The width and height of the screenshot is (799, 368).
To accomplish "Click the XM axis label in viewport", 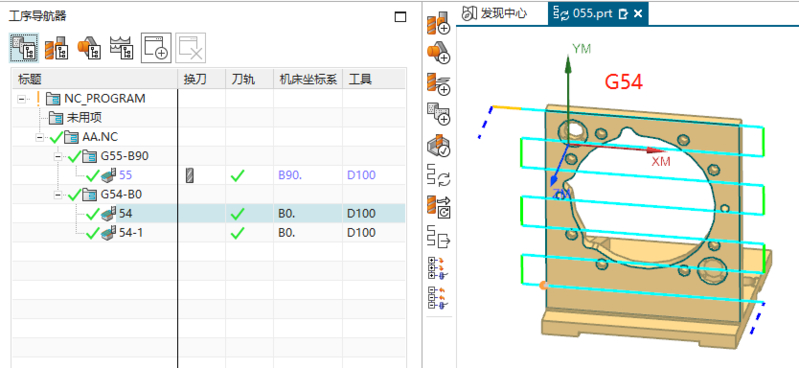I will [x=661, y=162].
